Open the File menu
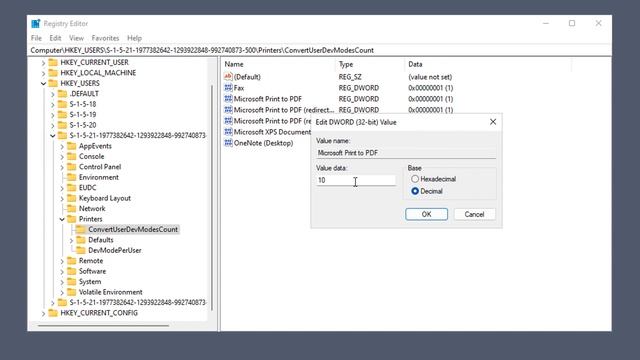 [x=36, y=38]
